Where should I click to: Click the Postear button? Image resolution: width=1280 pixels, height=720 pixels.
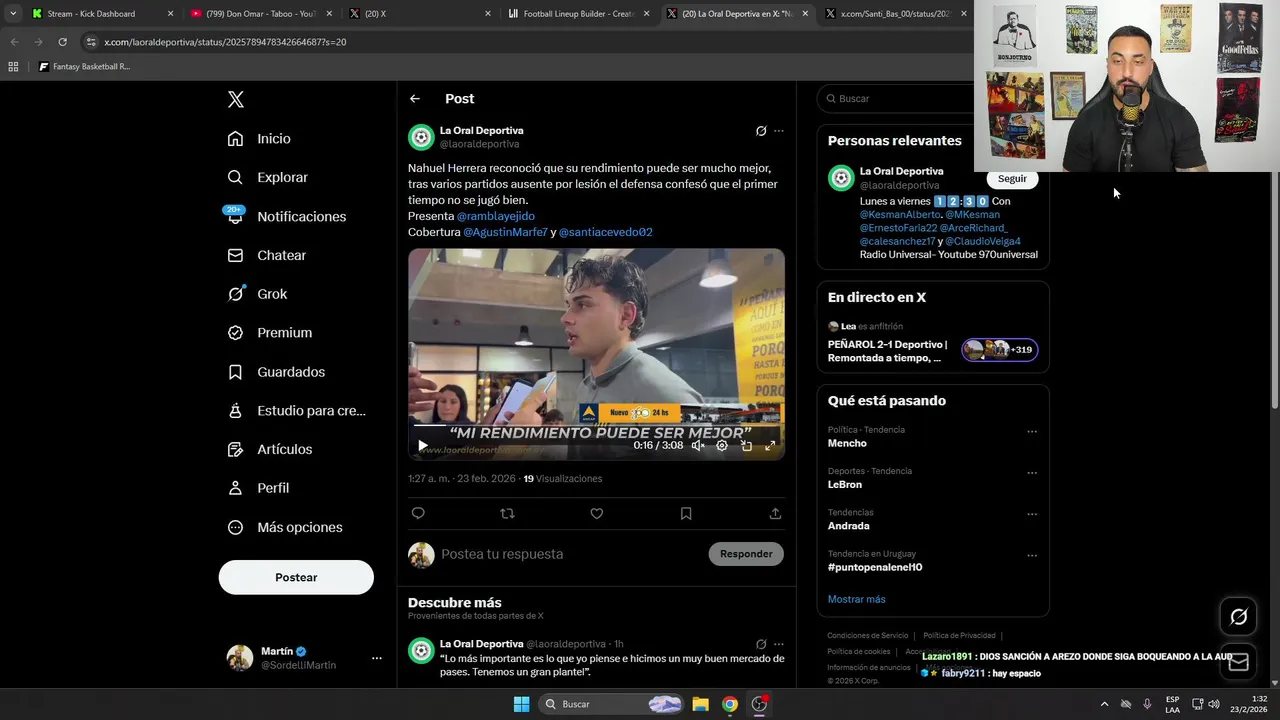point(296,577)
